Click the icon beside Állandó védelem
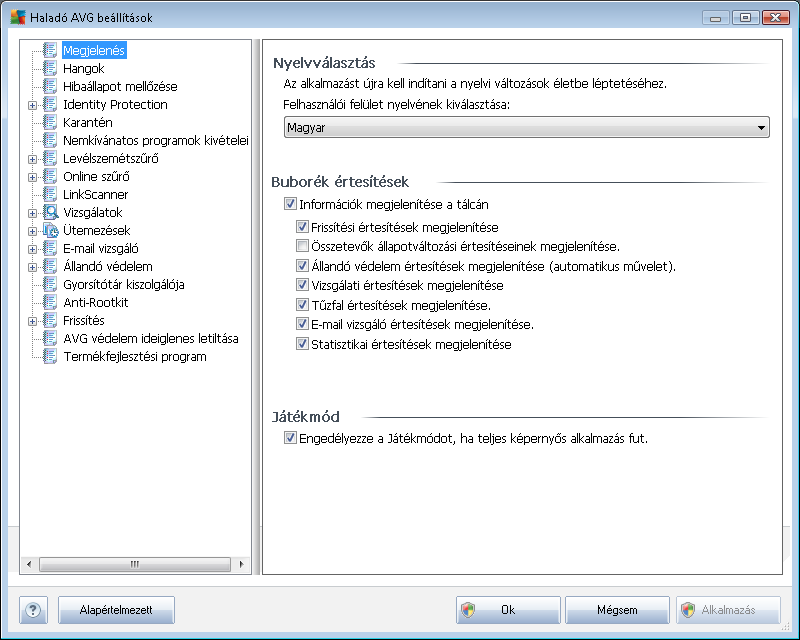800x640 pixels. 50,266
